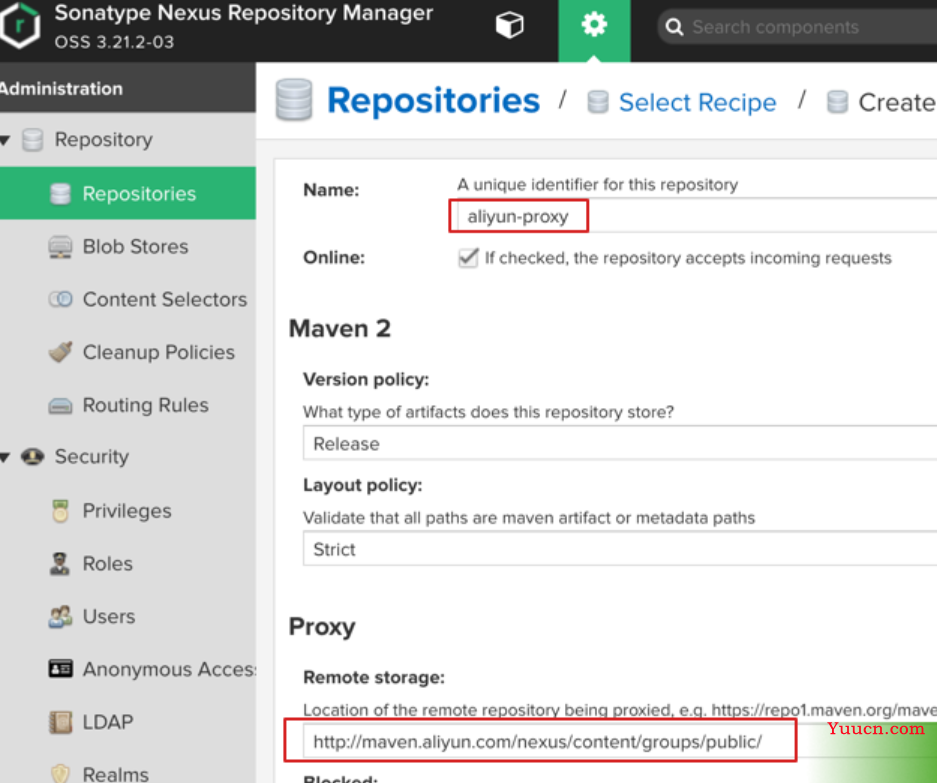Open Cleanup Policies
This screenshot has width=937, height=783.
pos(158,352)
